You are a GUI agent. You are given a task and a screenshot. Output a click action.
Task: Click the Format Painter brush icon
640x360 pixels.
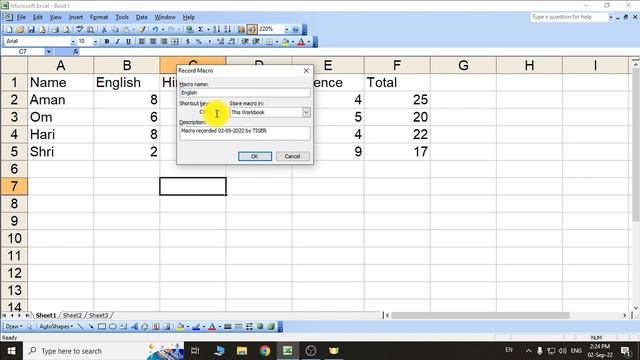click(x=142, y=29)
